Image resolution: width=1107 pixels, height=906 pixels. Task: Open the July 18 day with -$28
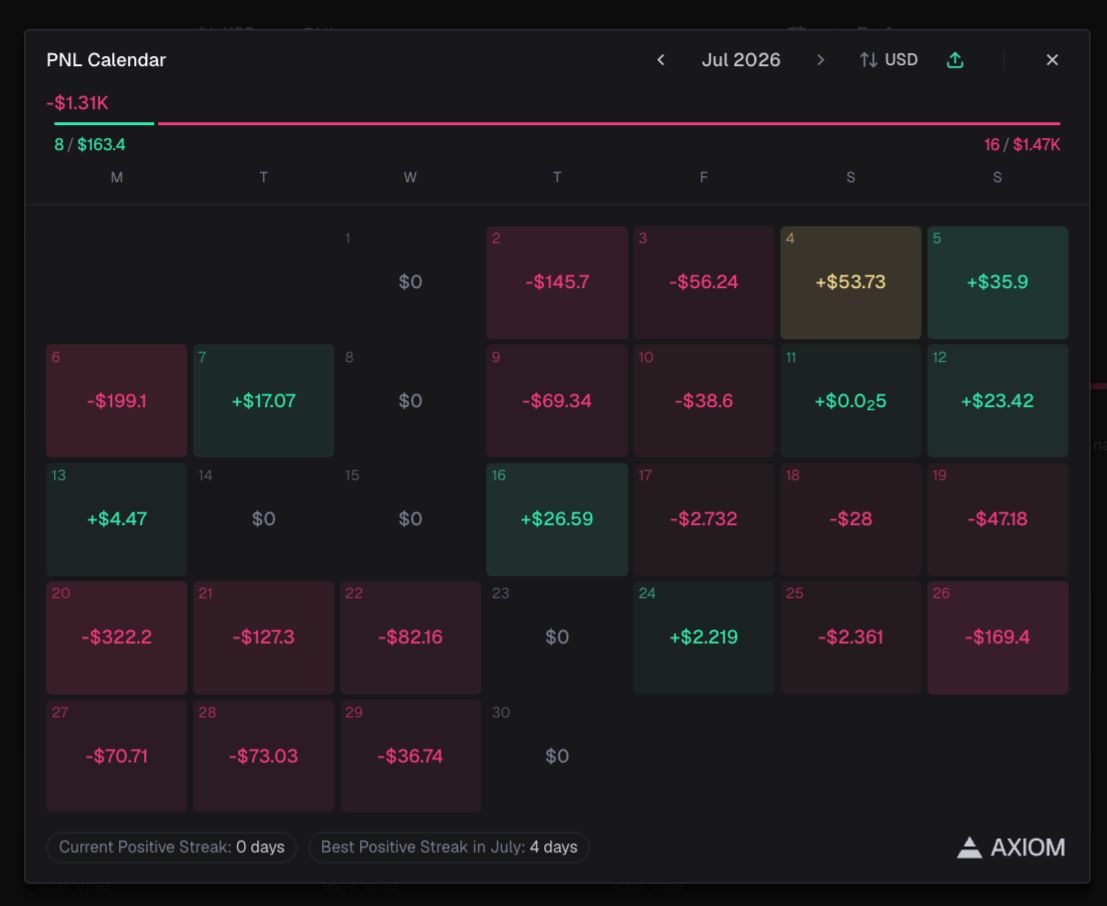pyautogui.click(x=851, y=519)
